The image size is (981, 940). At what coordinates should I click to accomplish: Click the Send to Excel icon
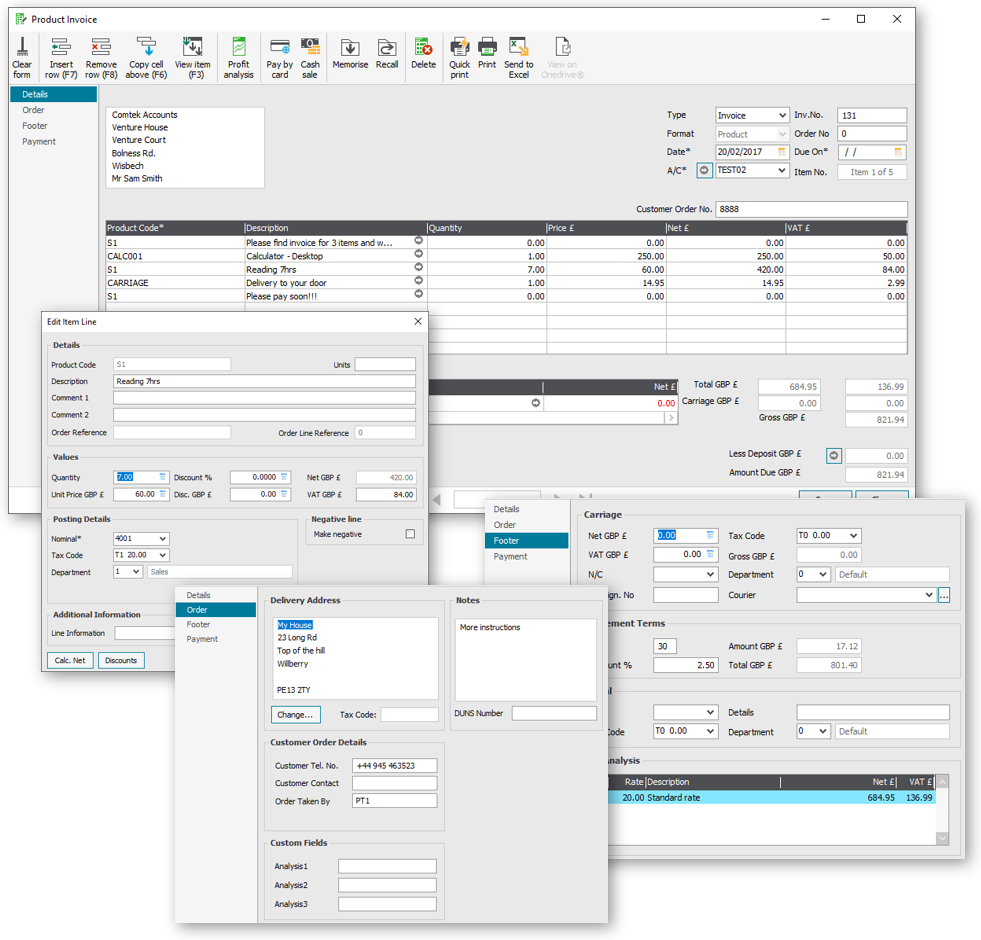(x=519, y=58)
